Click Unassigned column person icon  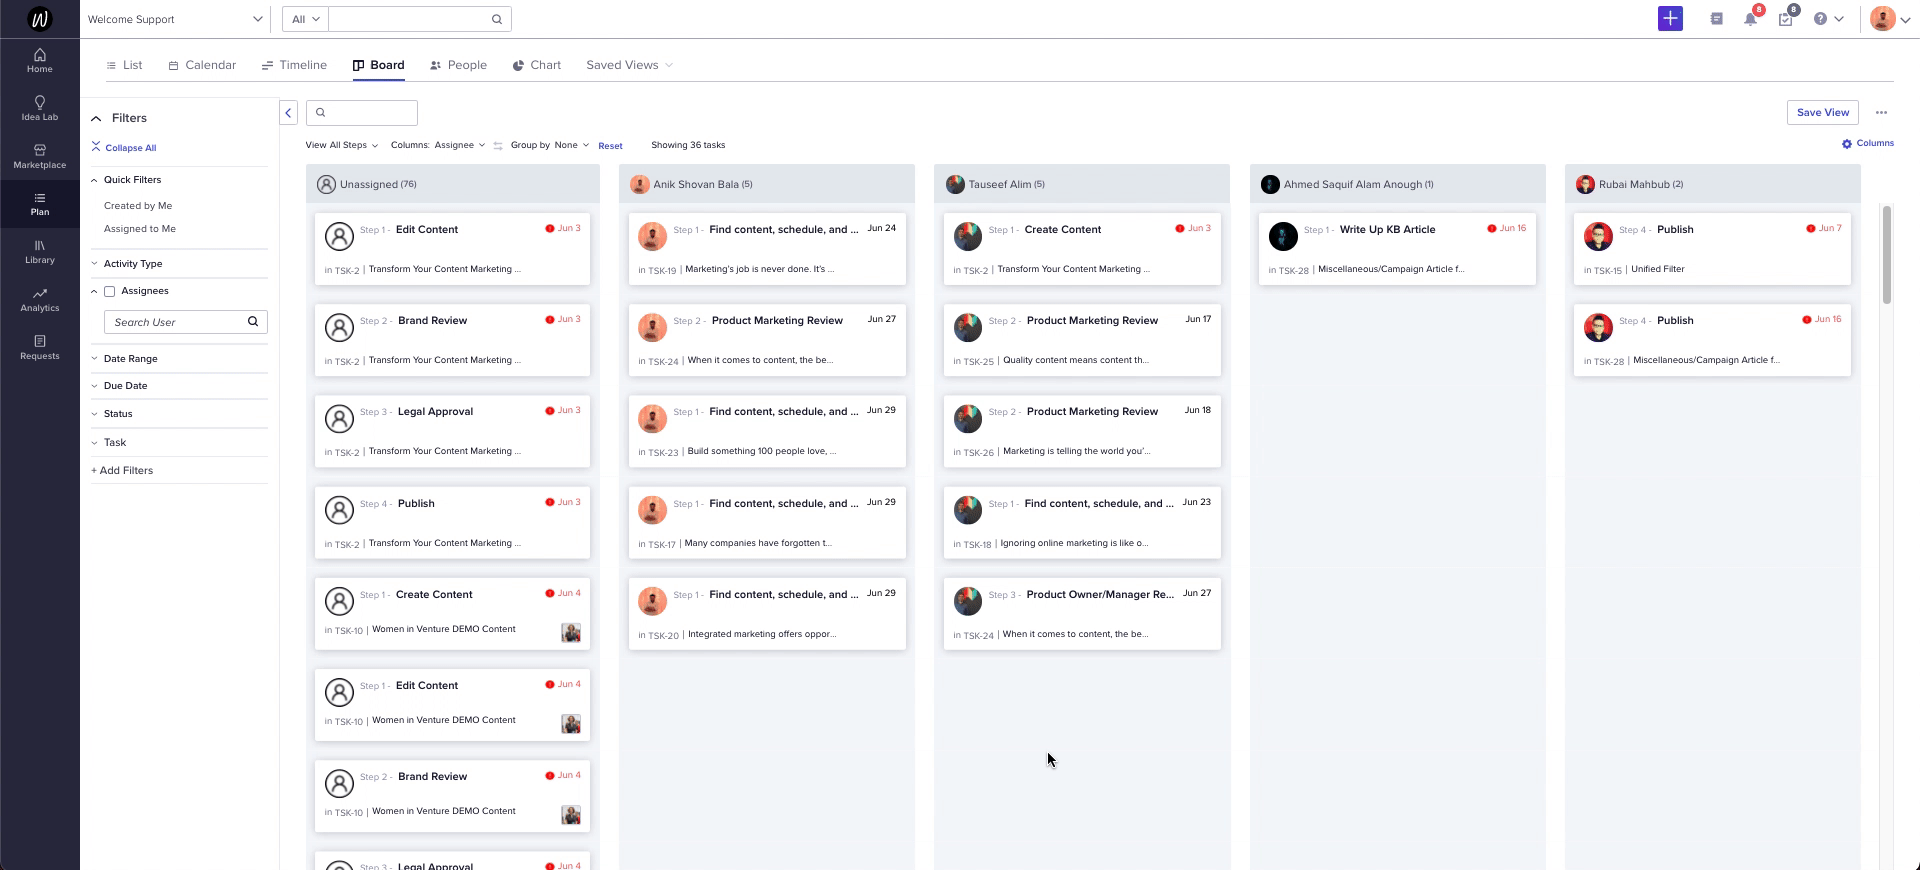tap(326, 184)
